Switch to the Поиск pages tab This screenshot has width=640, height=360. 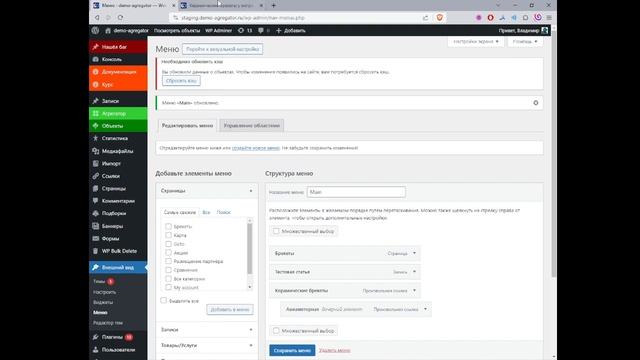(223, 212)
